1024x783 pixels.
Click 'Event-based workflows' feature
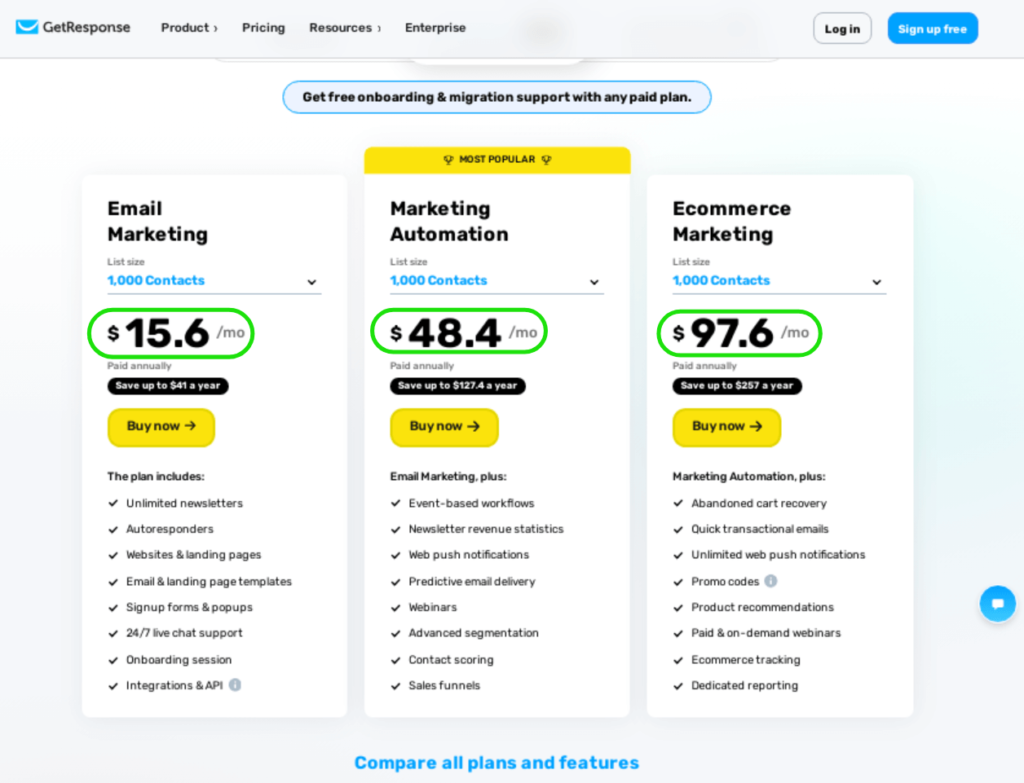472,503
